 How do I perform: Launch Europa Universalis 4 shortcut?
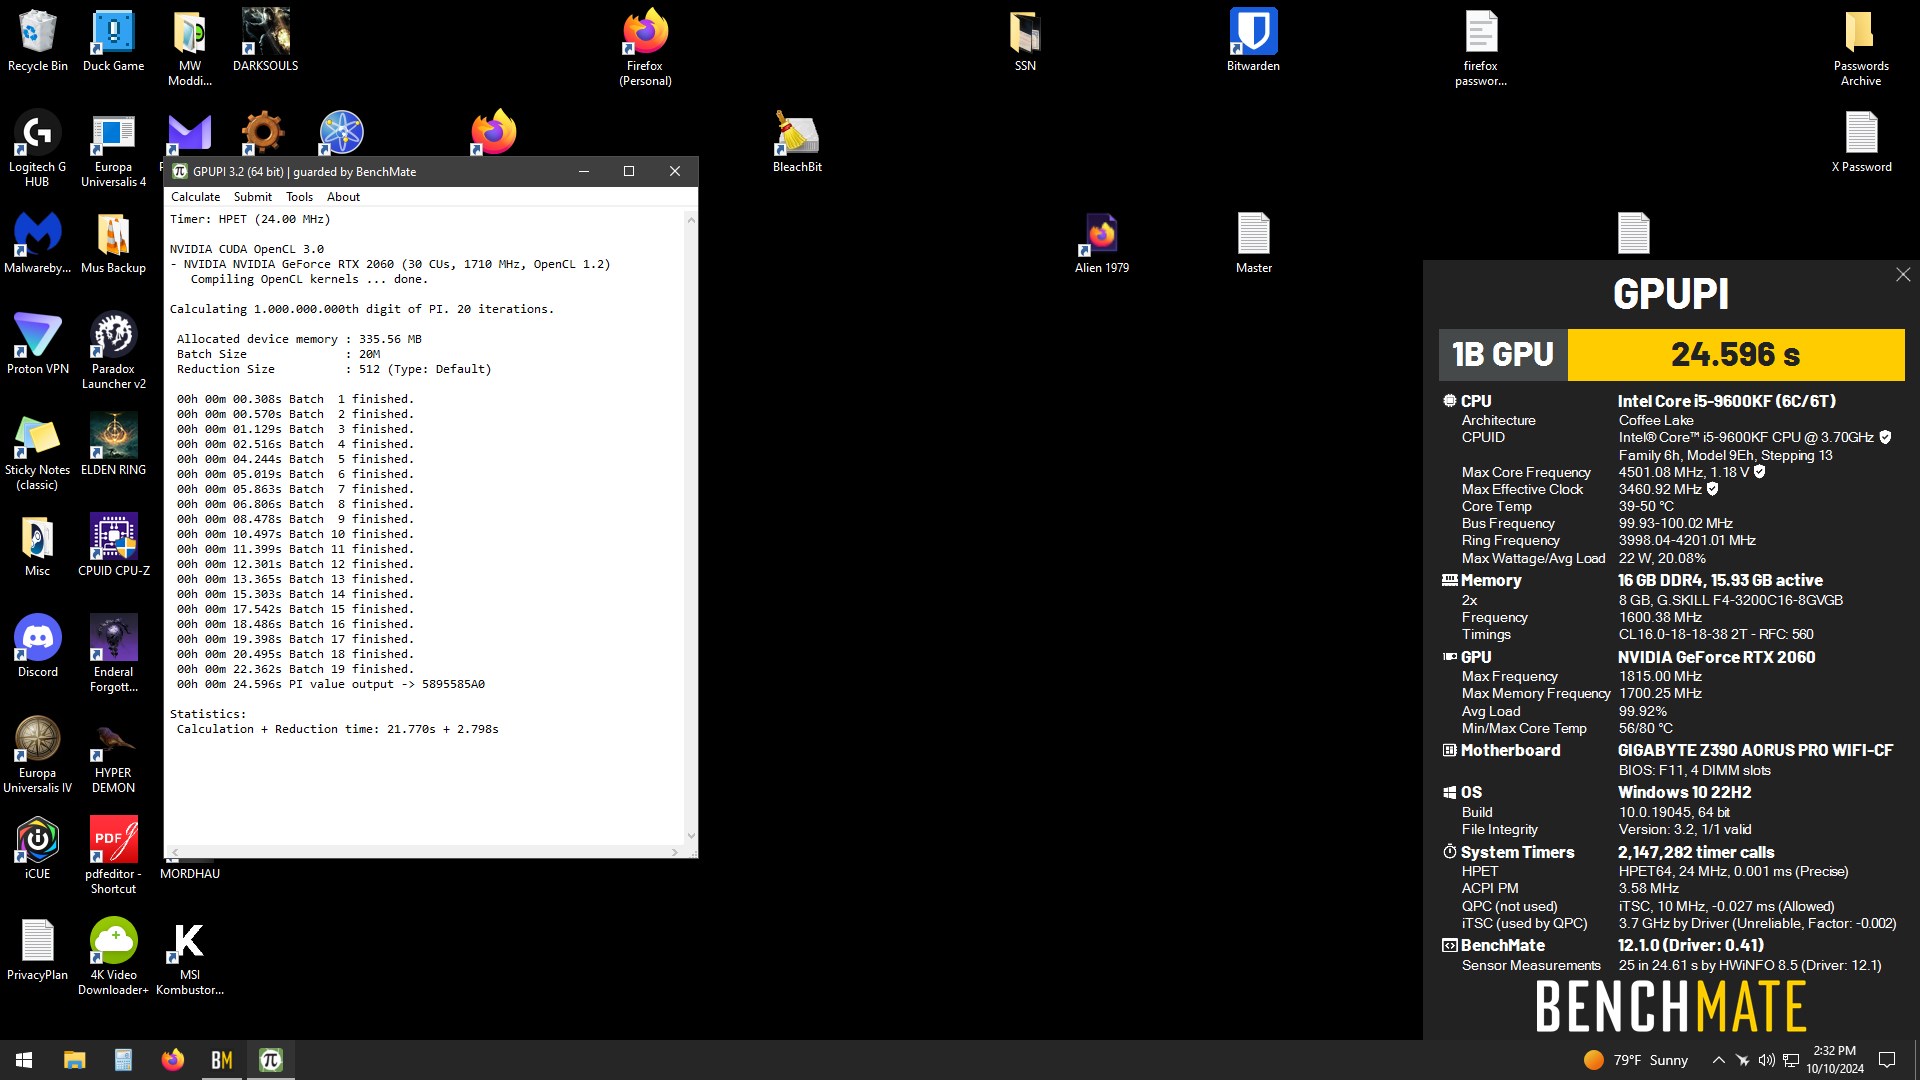pyautogui.click(x=113, y=149)
